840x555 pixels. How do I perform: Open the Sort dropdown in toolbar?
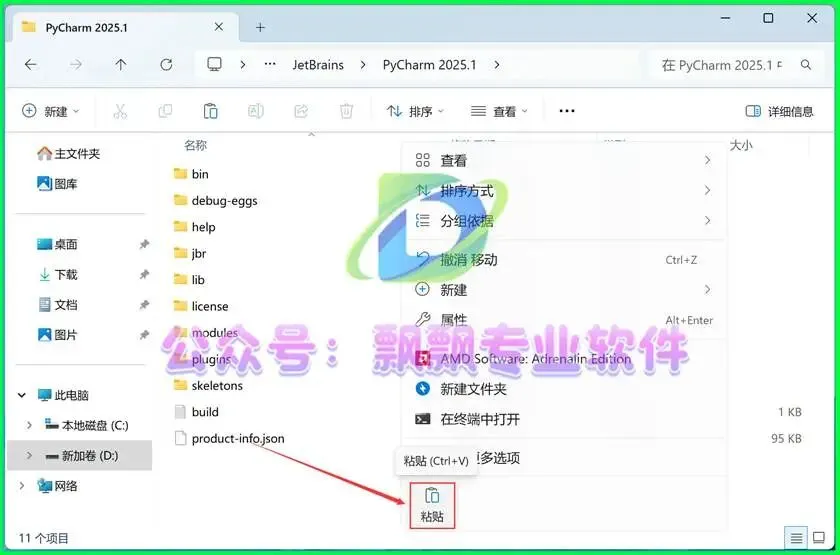415,111
